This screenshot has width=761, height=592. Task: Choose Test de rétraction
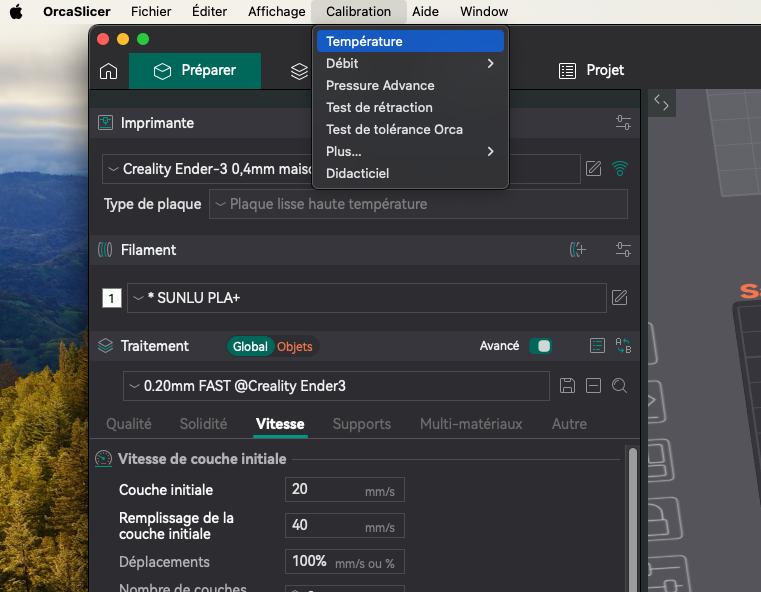411,107
